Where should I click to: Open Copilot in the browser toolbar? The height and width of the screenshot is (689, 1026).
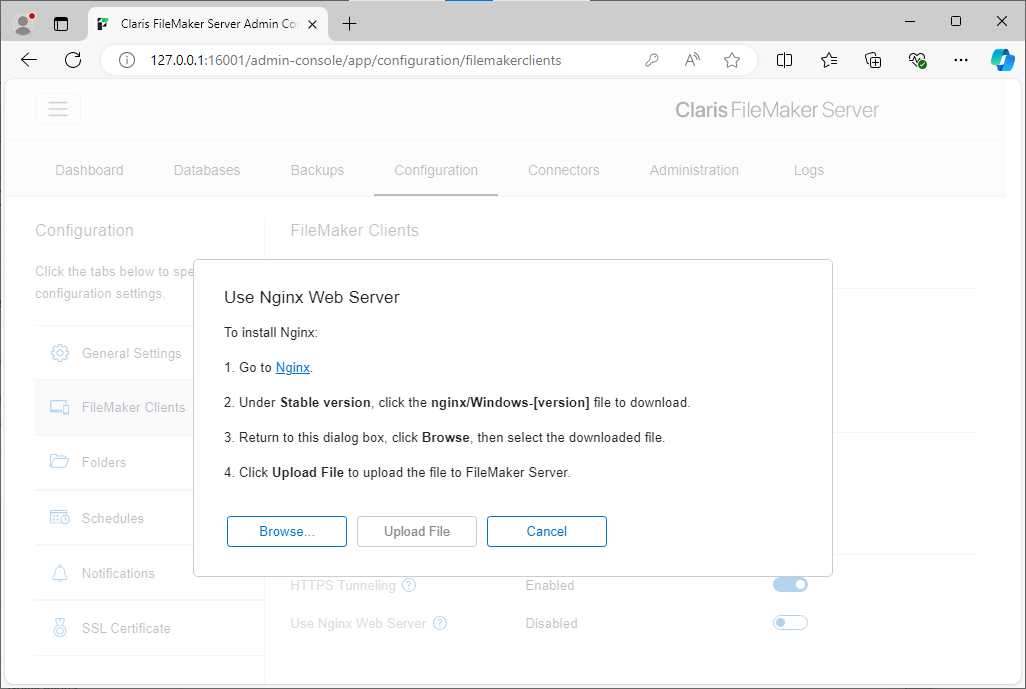[1003, 60]
